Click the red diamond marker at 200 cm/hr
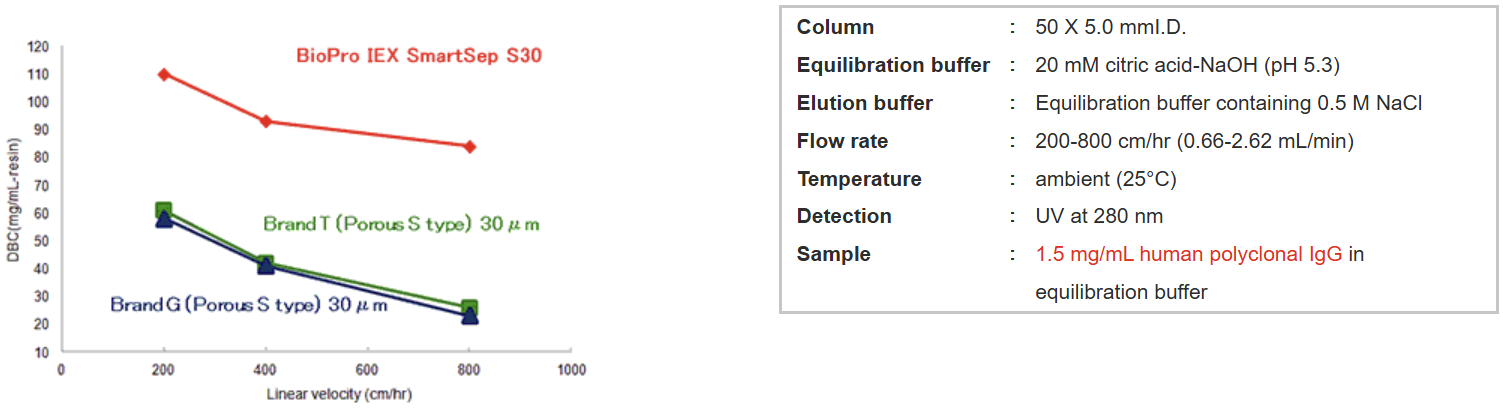1503x409 pixels. pyautogui.click(x=164, y=74)
